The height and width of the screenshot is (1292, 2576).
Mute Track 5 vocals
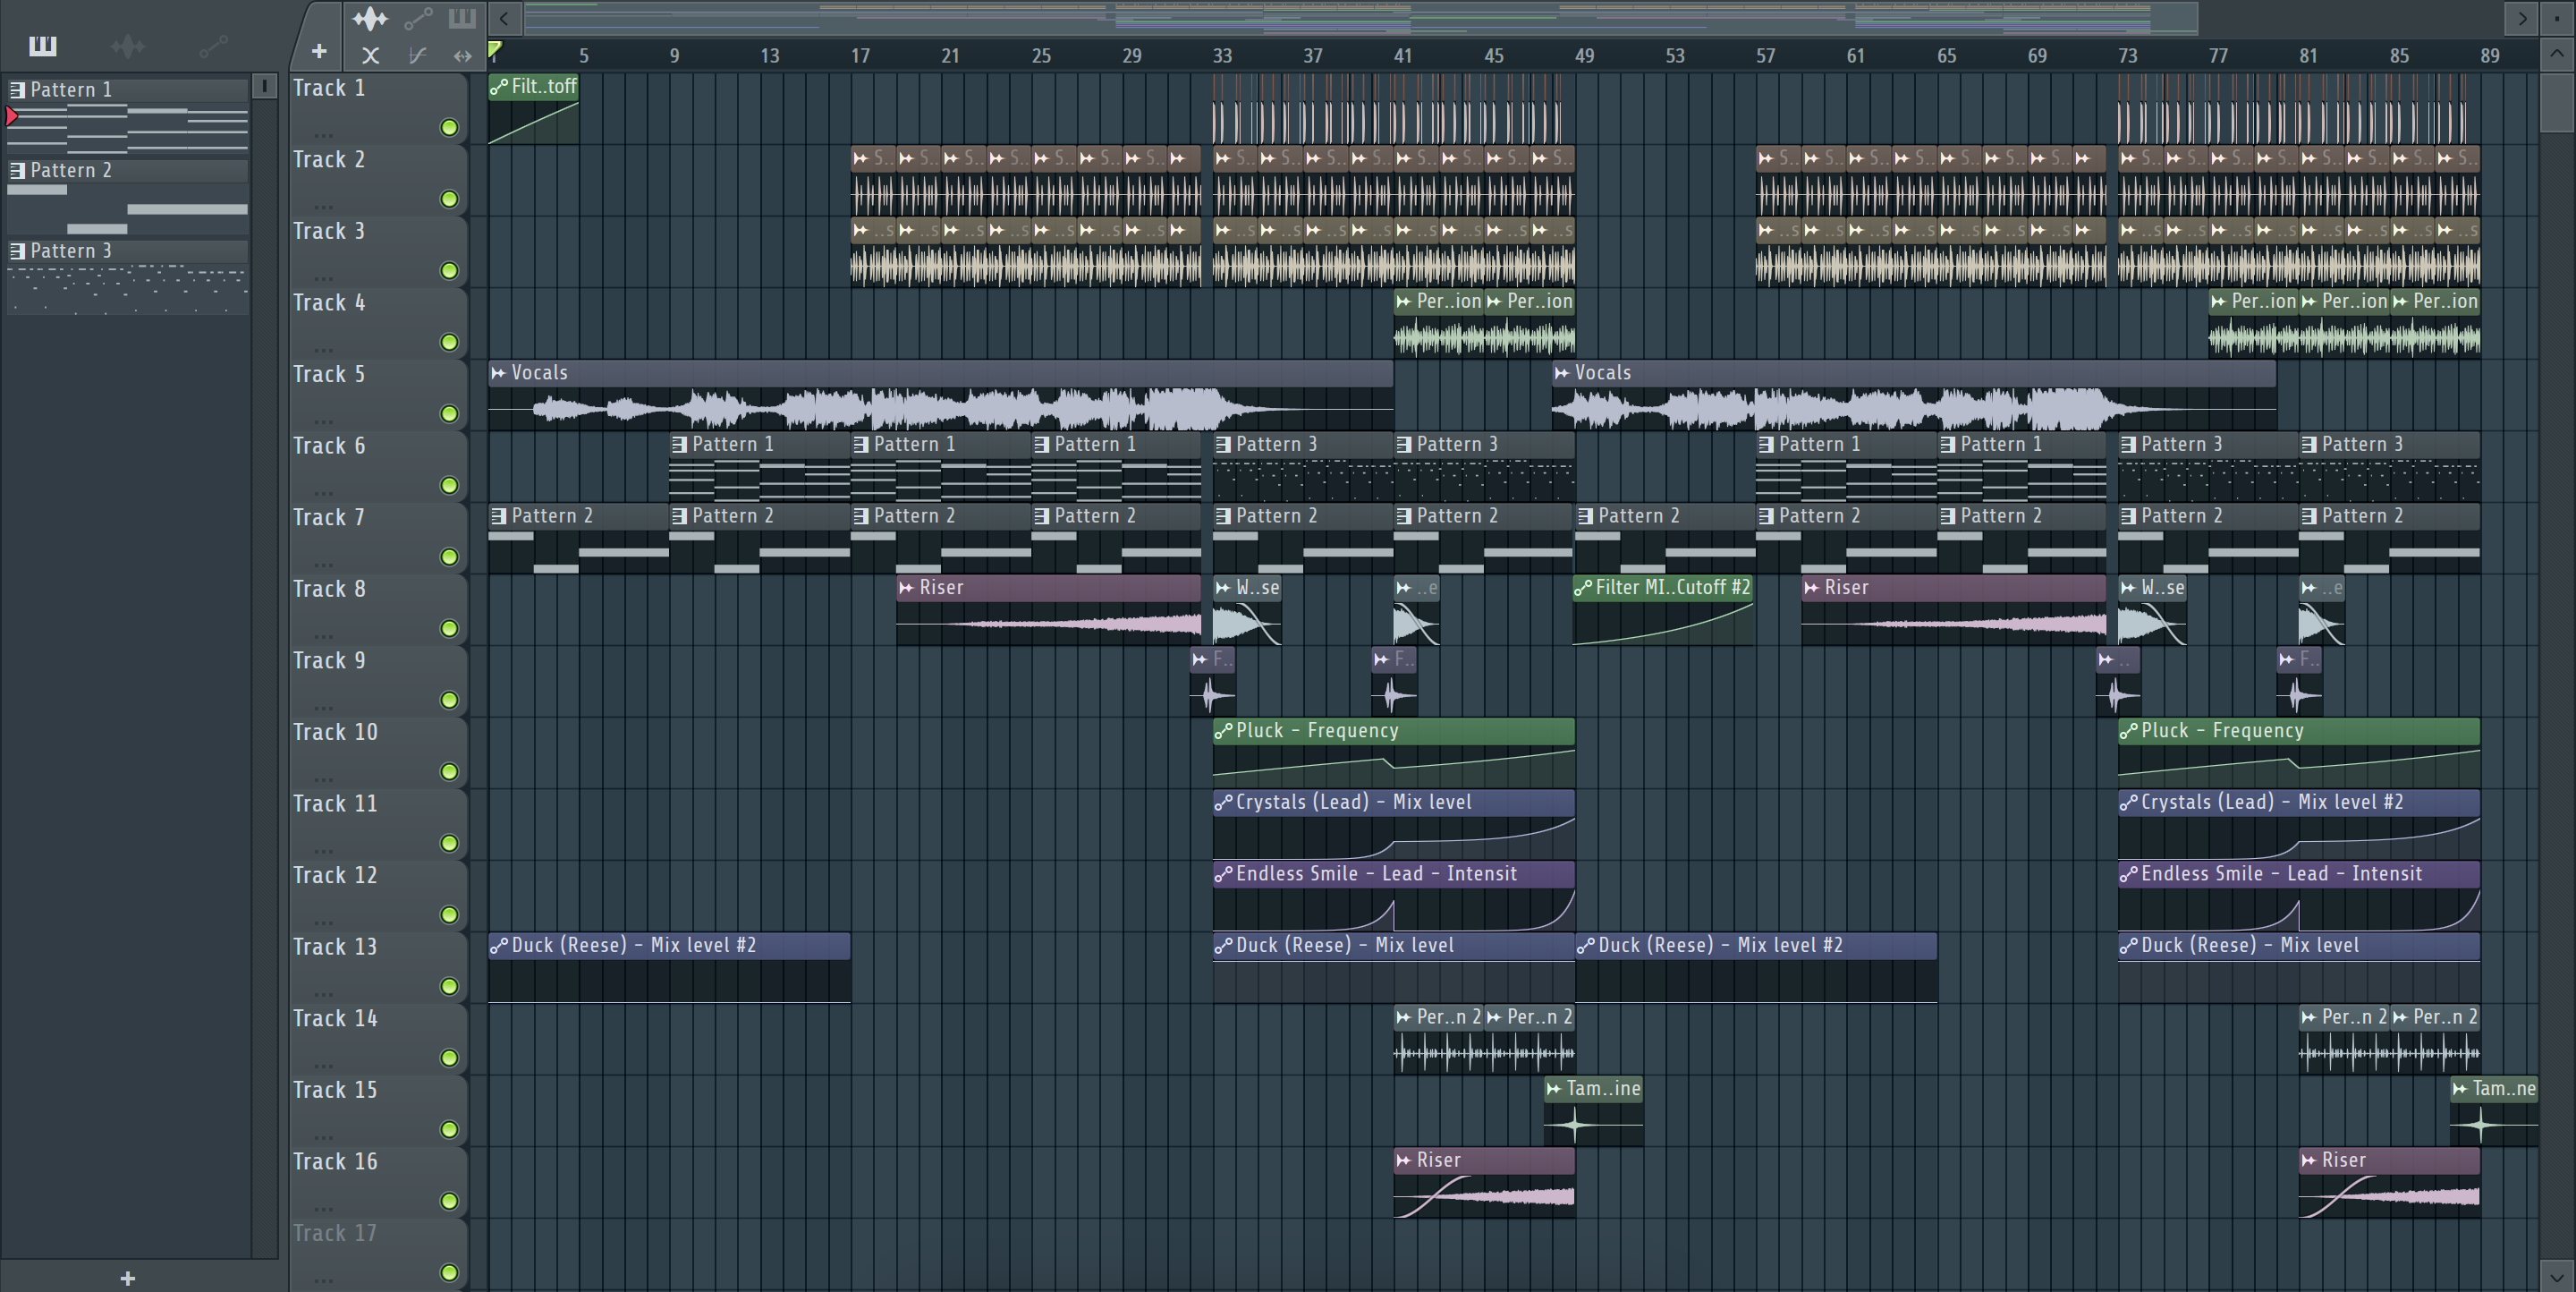coord(449,414)
